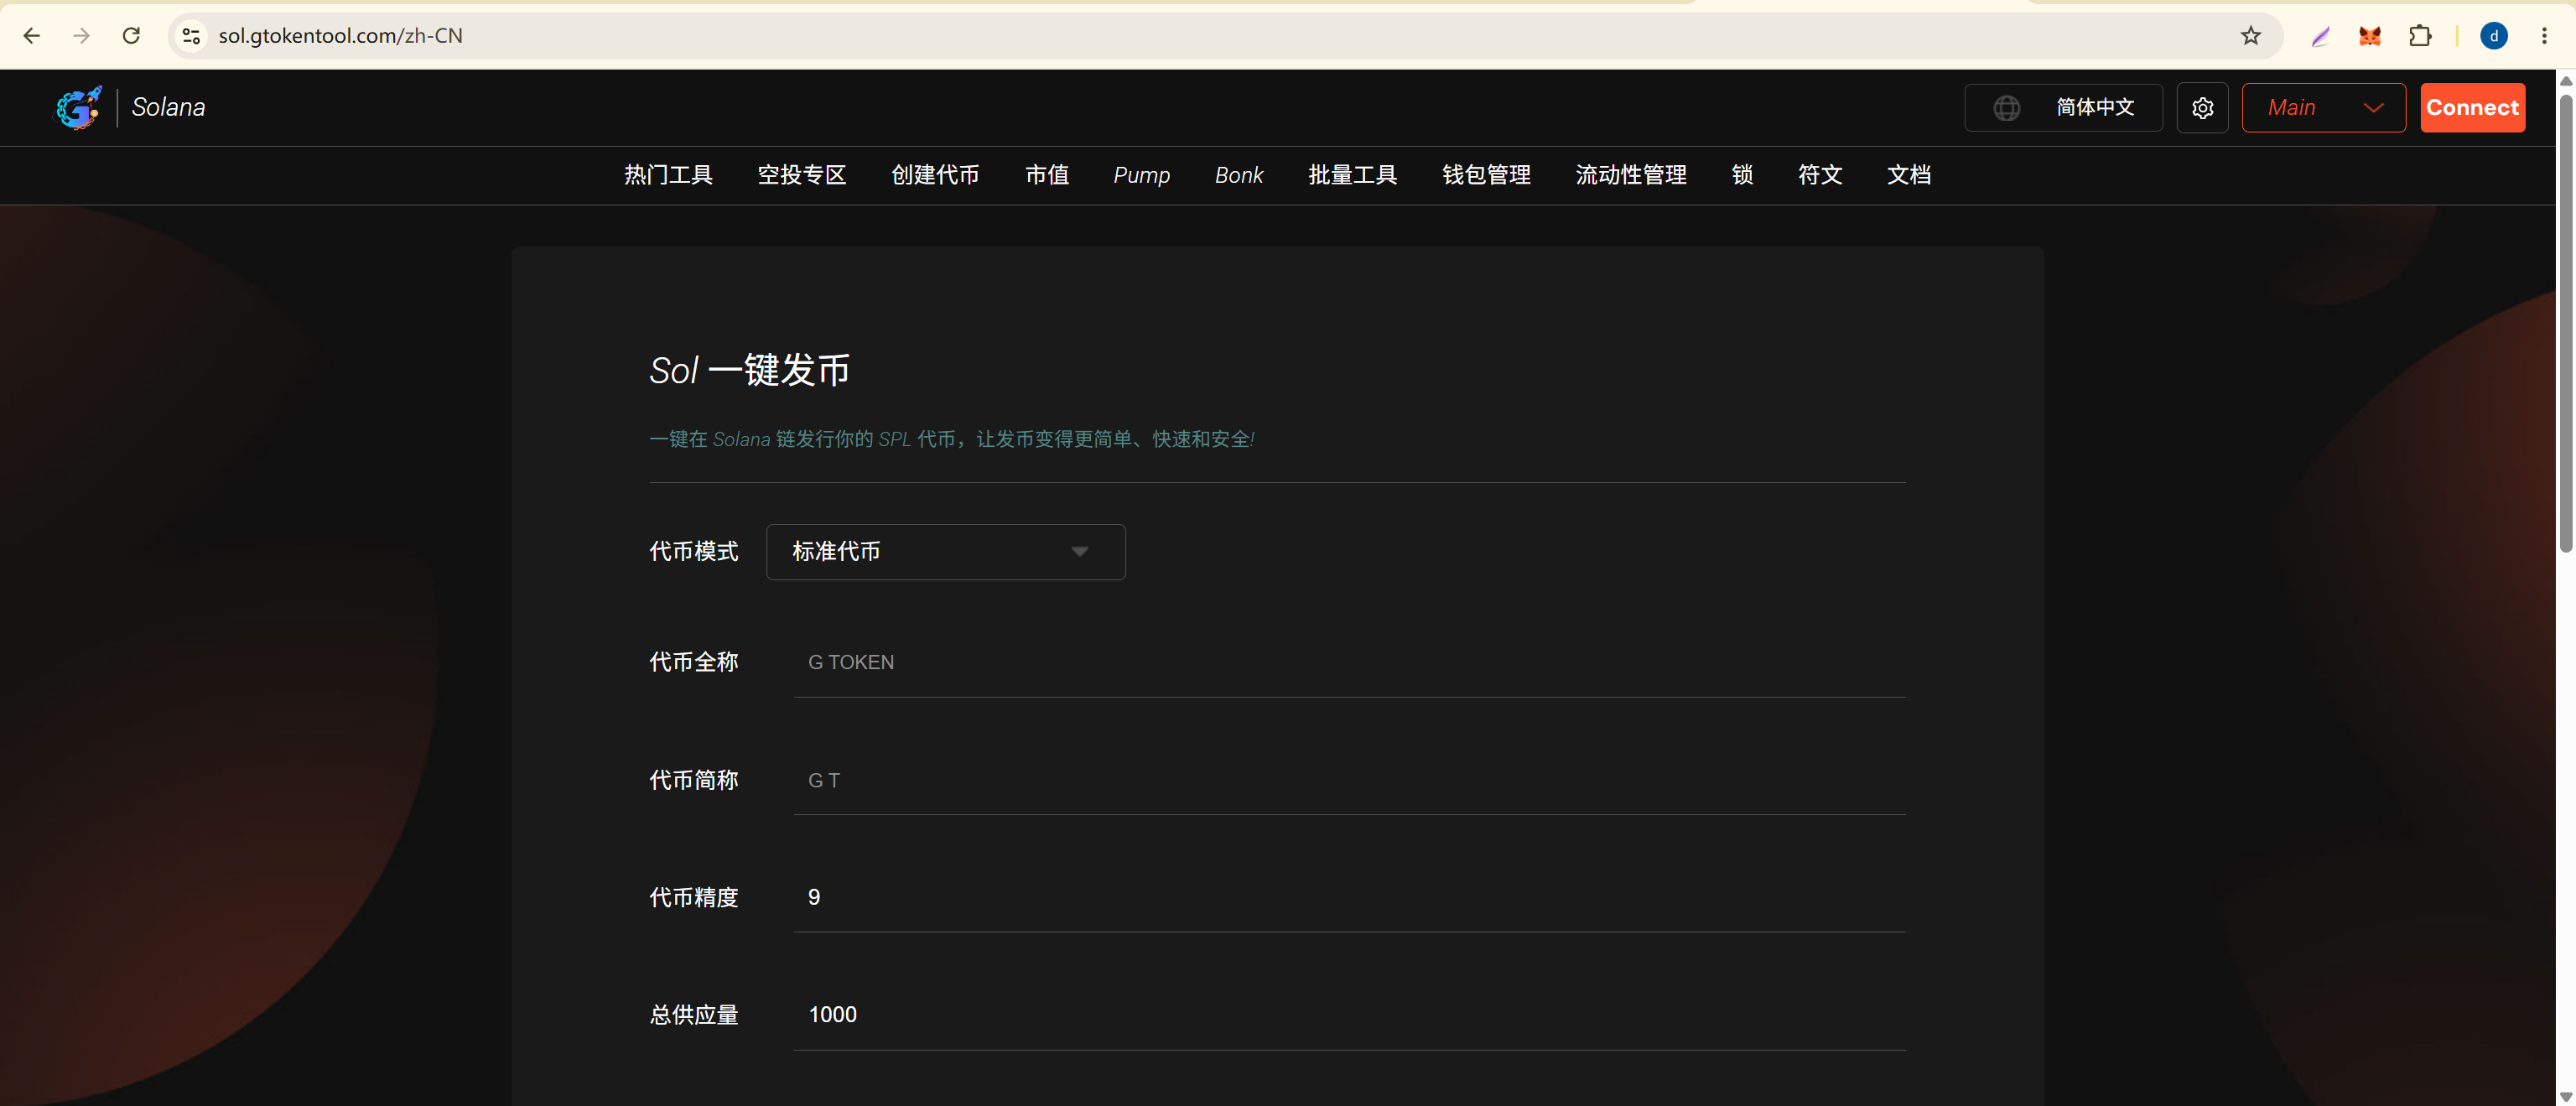Click the 总供应量 label
This screenshot has width=2576, height=1106.
(x=693, y=1016)
